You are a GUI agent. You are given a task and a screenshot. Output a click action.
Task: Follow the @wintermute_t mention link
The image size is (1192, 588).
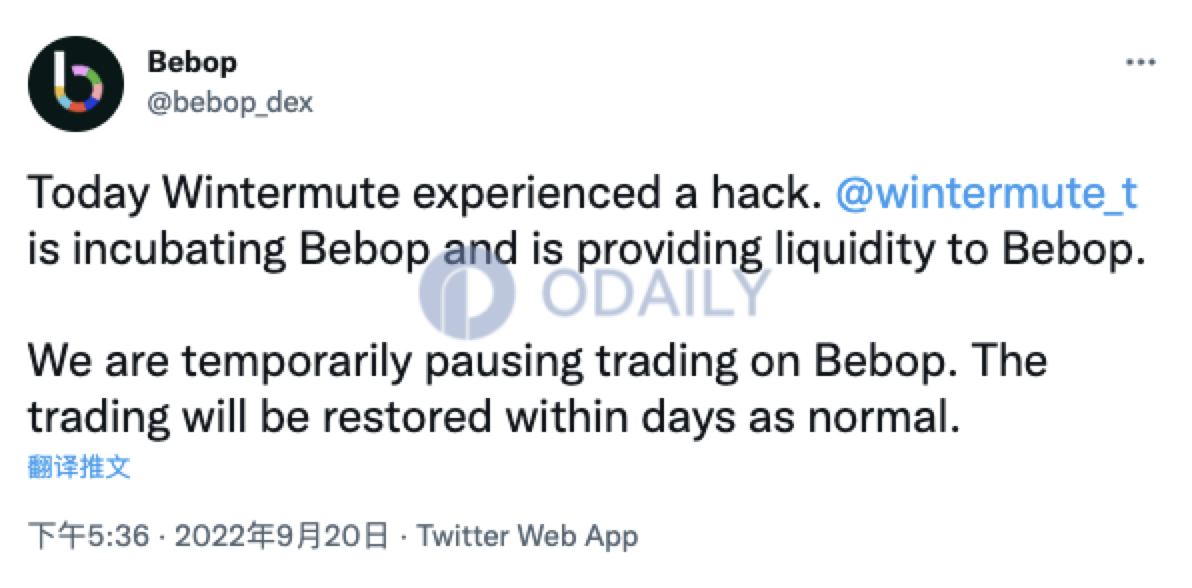(986, 195)
